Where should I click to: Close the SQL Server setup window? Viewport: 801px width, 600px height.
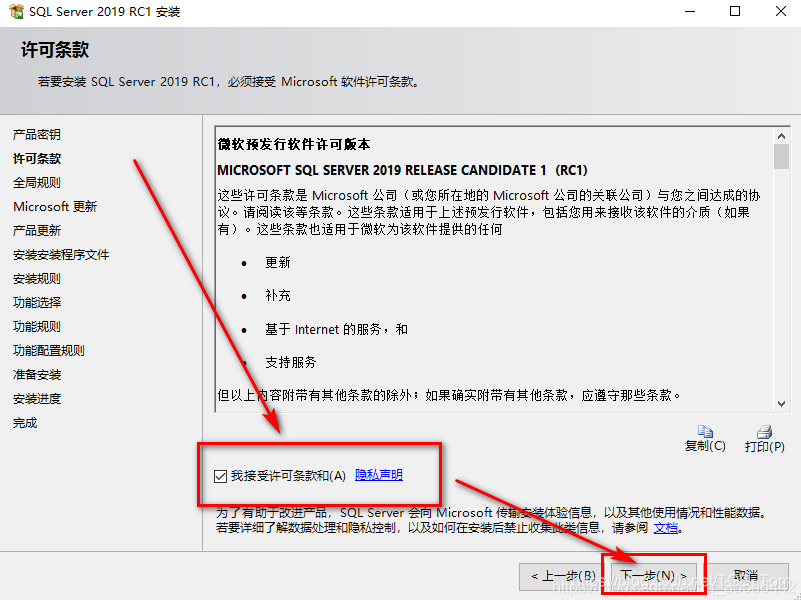coord(781,11)
